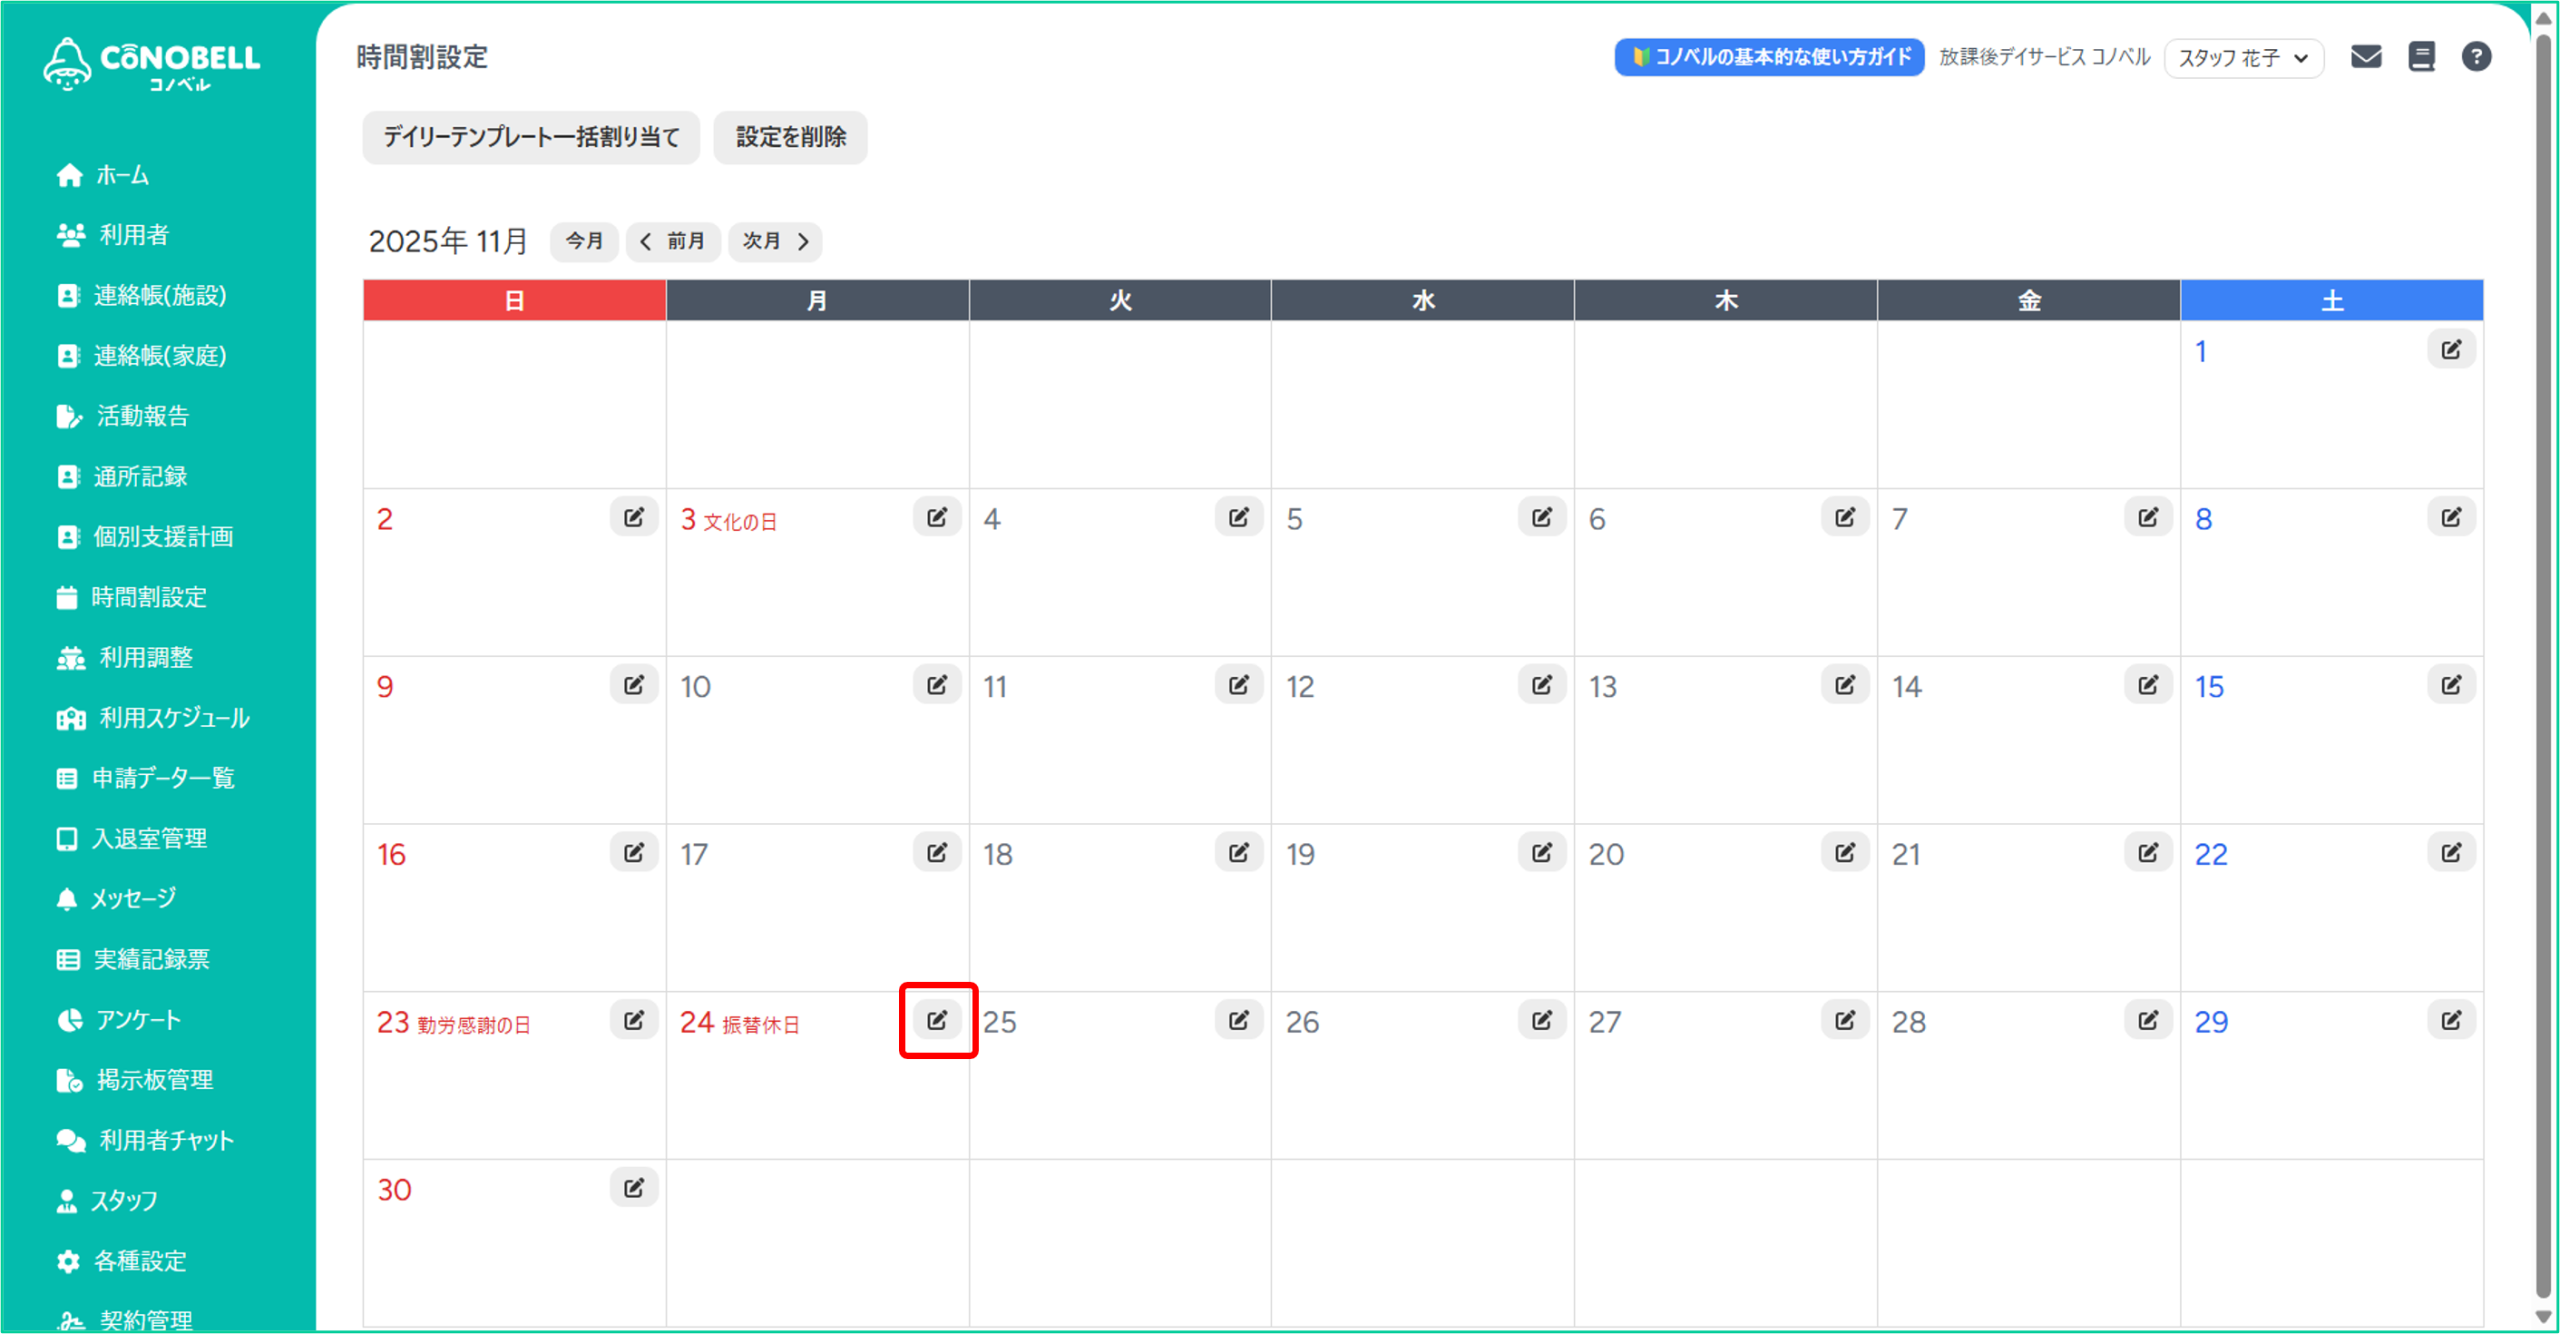Go to the previous month with 前月
2560x1334 pixels.
pos(673,241)
